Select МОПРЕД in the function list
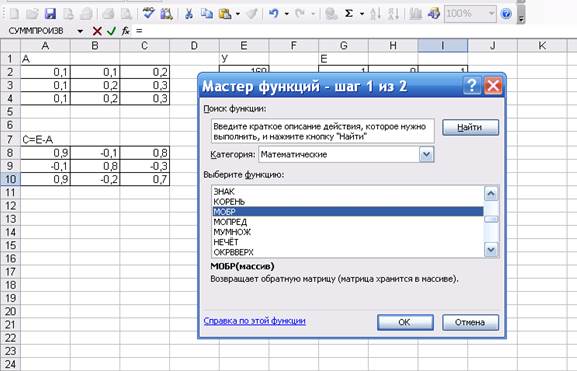Viewport: 577px width, 371px height. (348, 222)
